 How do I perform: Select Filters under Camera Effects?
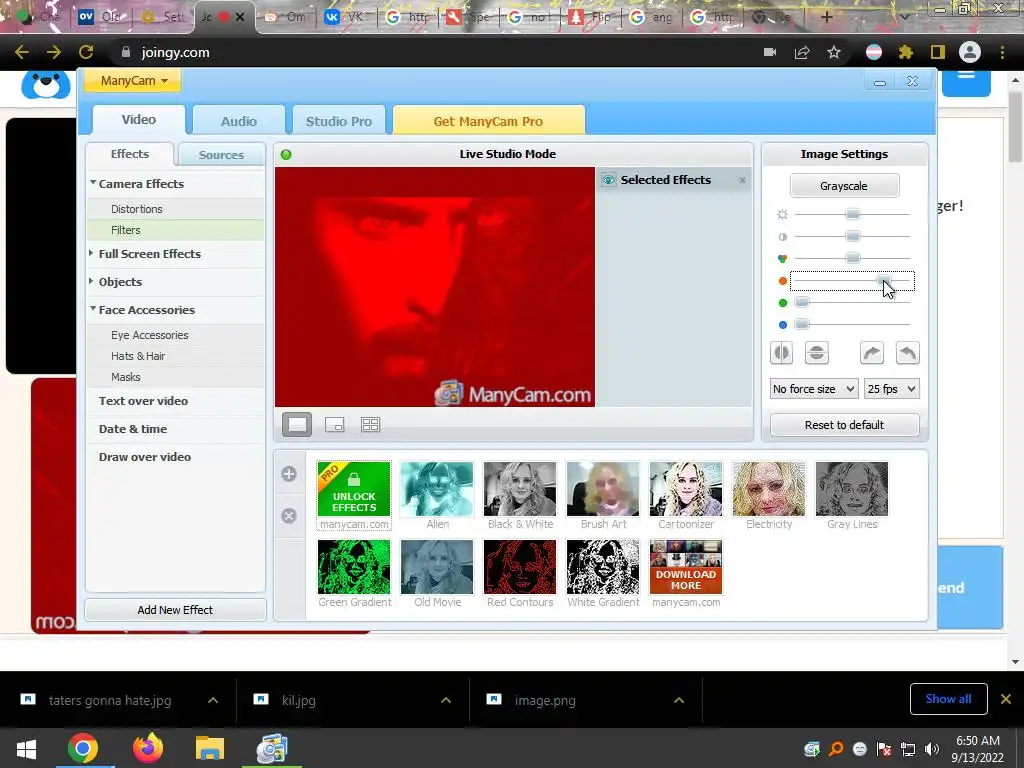[x=176, y=230]
